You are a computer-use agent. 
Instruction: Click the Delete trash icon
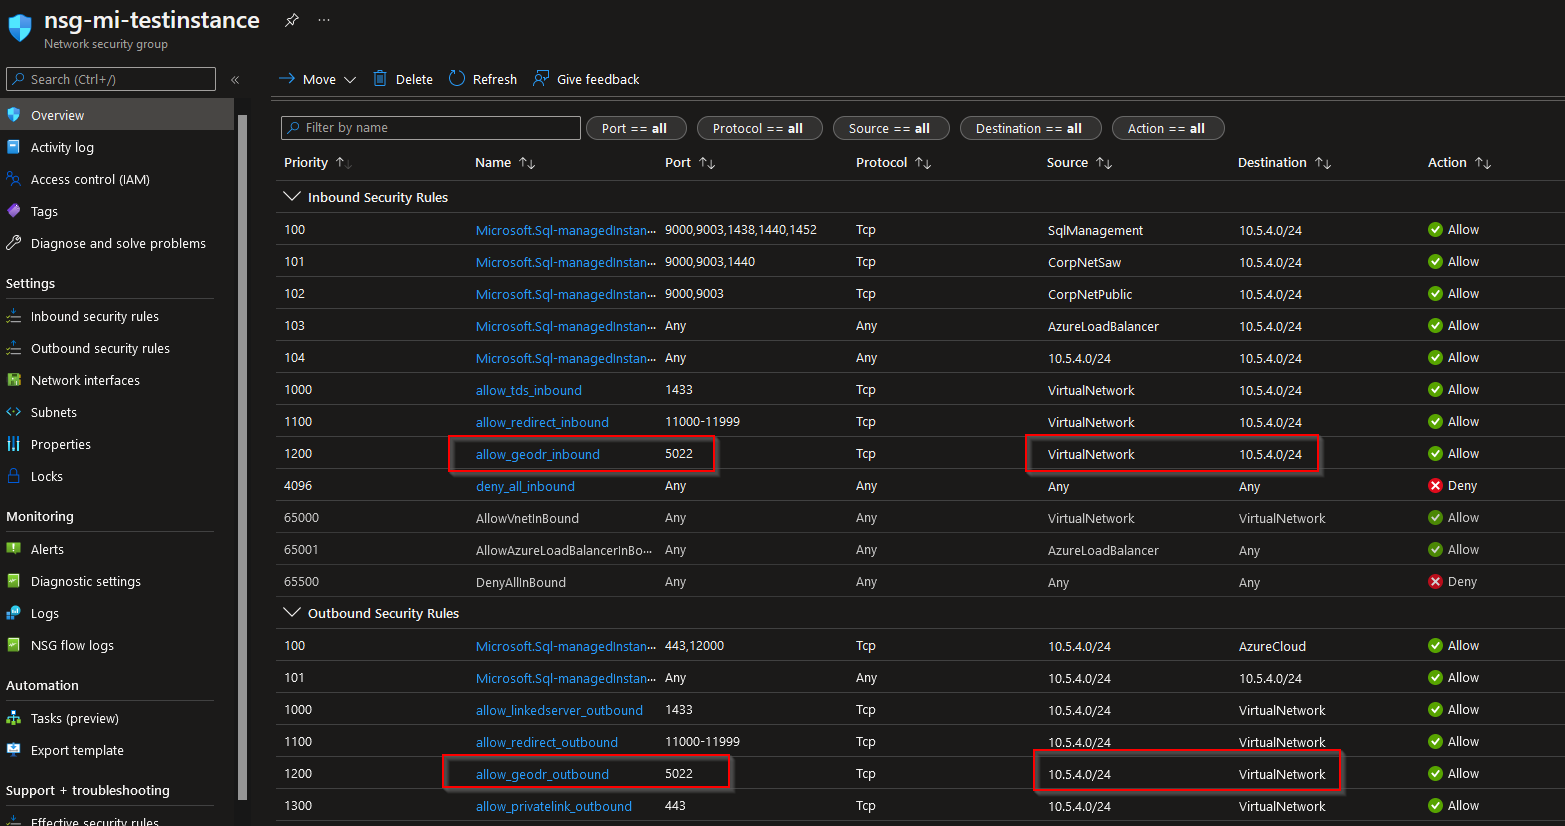(380, 79)
